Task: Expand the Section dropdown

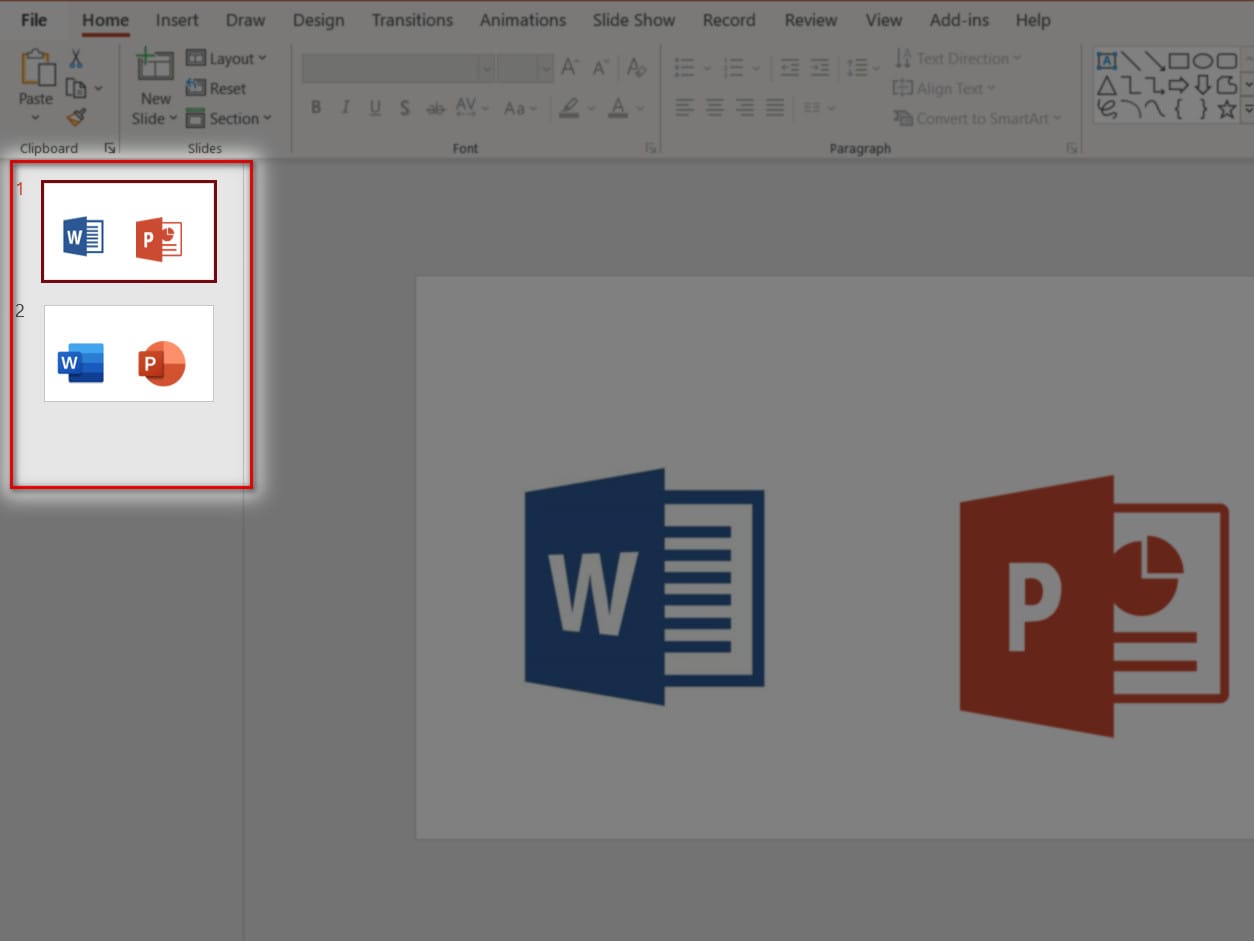Action: [x=229, y=118]
